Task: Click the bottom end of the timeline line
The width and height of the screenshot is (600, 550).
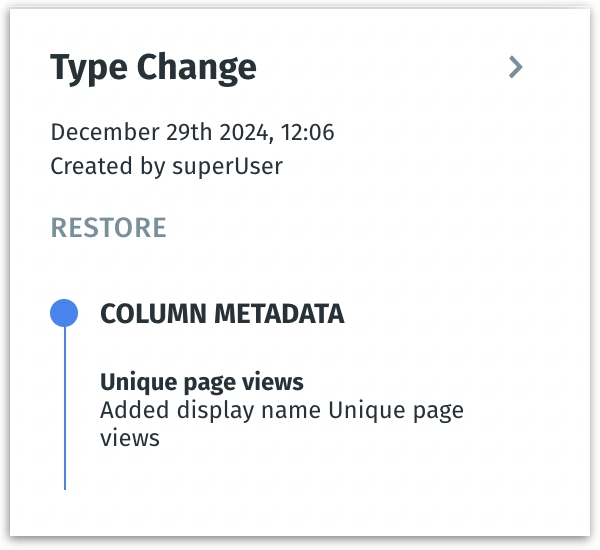Action: 65,484
